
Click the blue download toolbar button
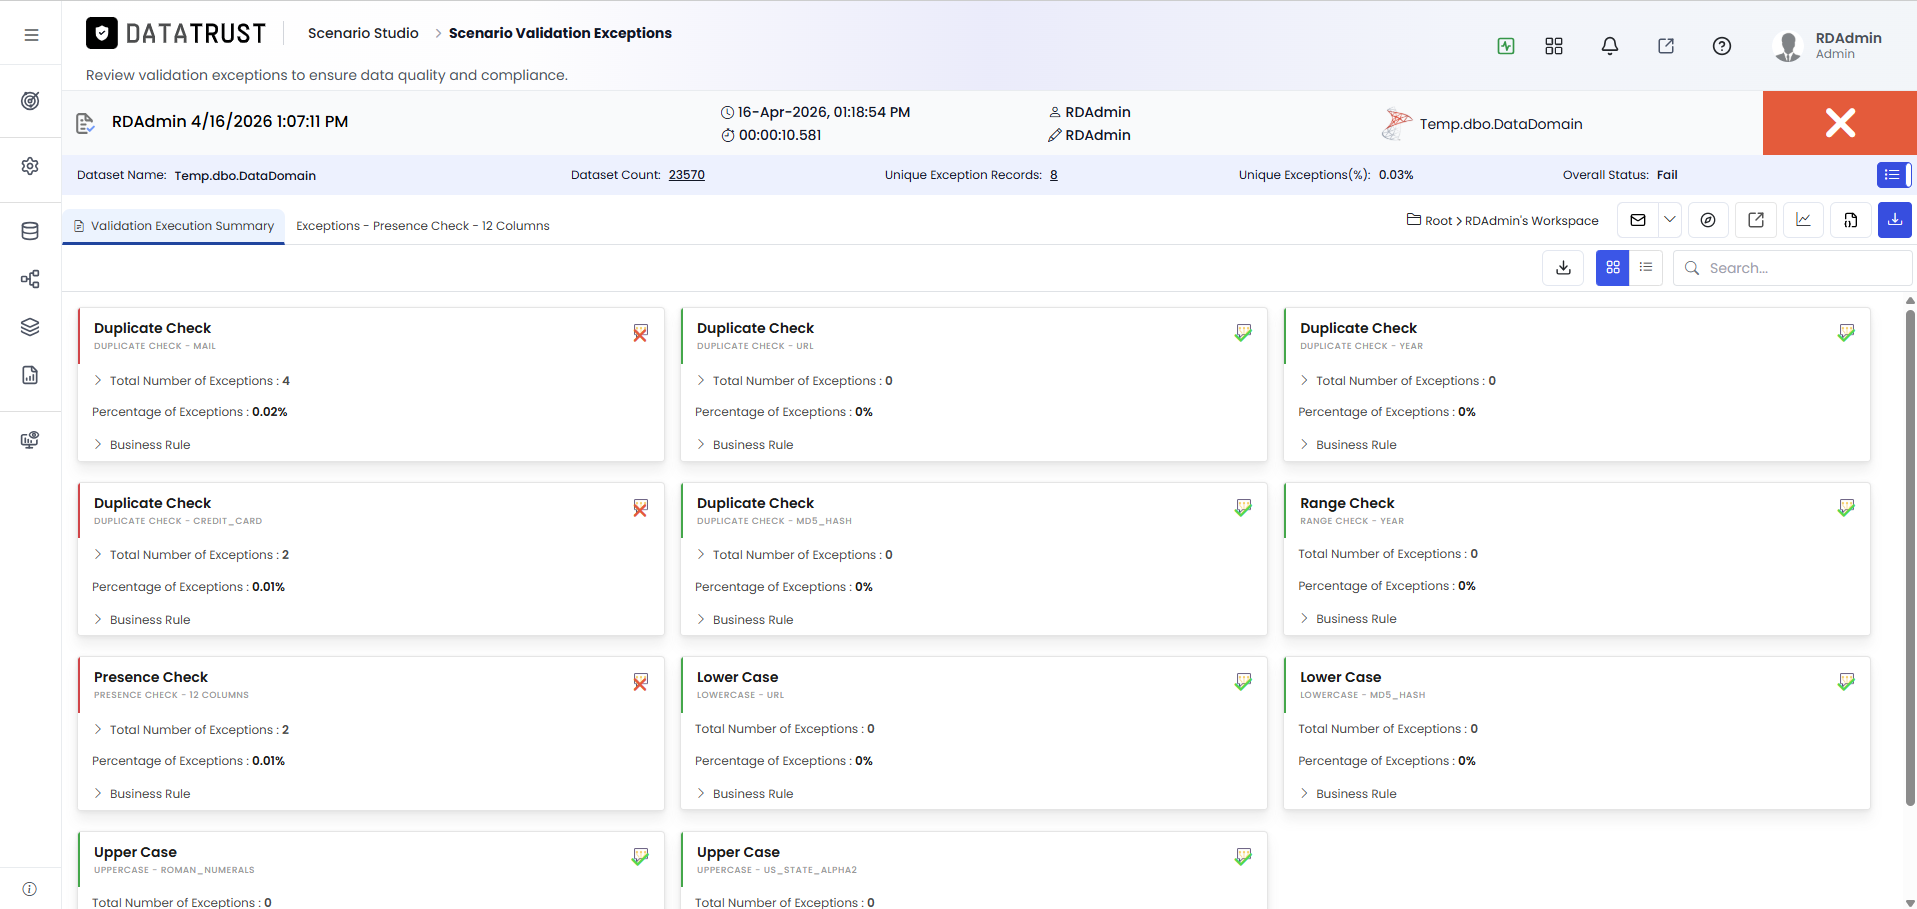(1895, 220)
